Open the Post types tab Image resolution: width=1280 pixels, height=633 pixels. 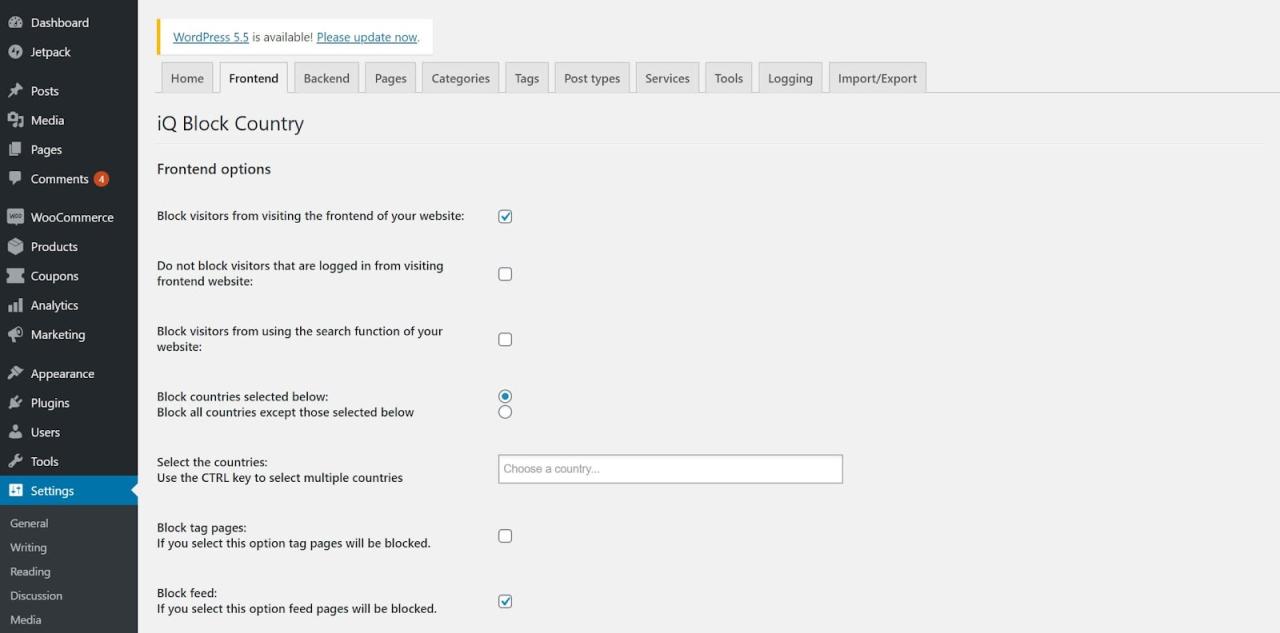pyautogui.click(x=592, y=78)
